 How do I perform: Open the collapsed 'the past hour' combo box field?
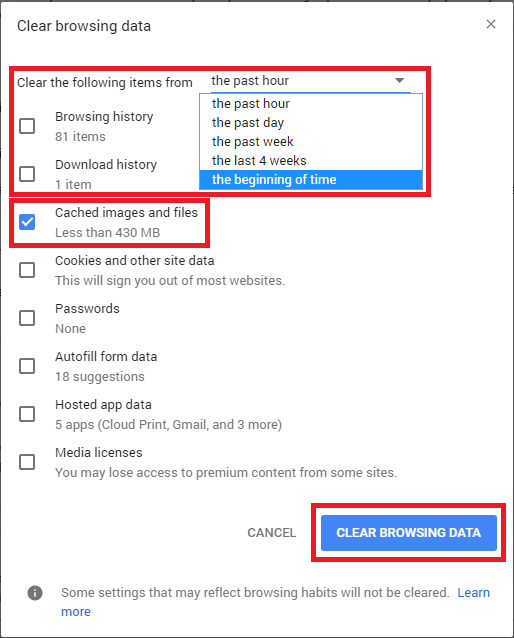[311, 81]
